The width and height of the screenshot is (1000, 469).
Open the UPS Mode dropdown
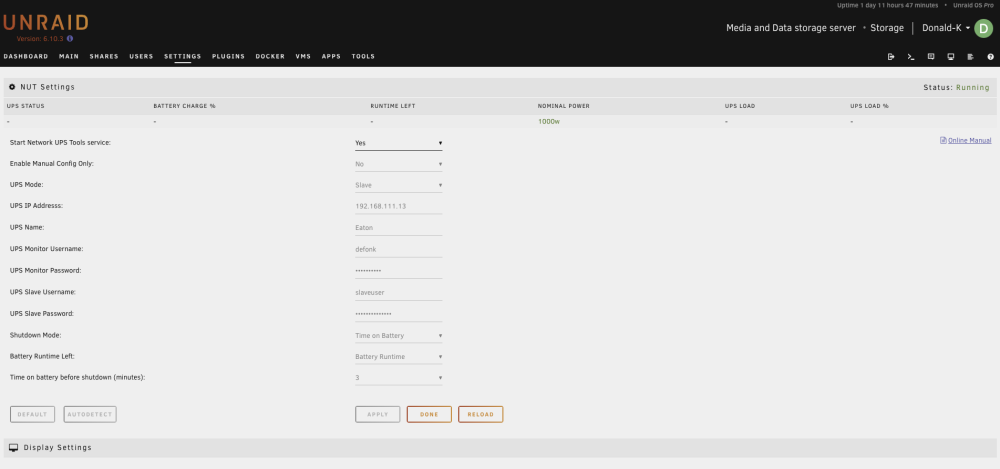point(399,185)
